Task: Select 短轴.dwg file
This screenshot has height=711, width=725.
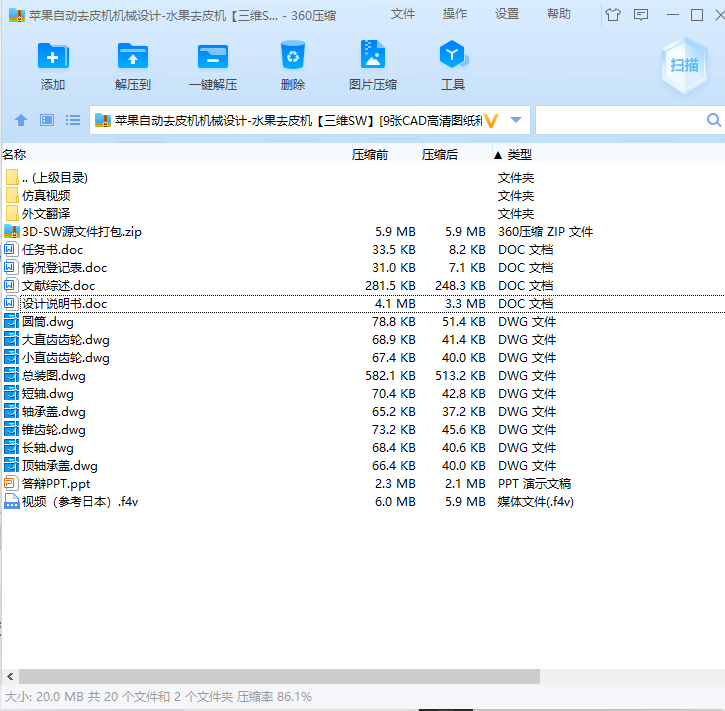Action: click(48, 394)
